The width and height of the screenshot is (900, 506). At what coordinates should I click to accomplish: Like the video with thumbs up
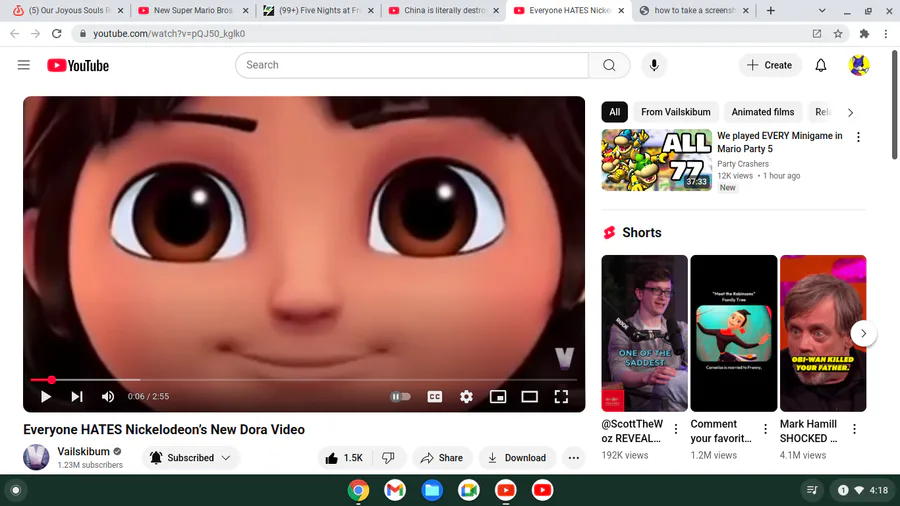(x=344, y=458)
